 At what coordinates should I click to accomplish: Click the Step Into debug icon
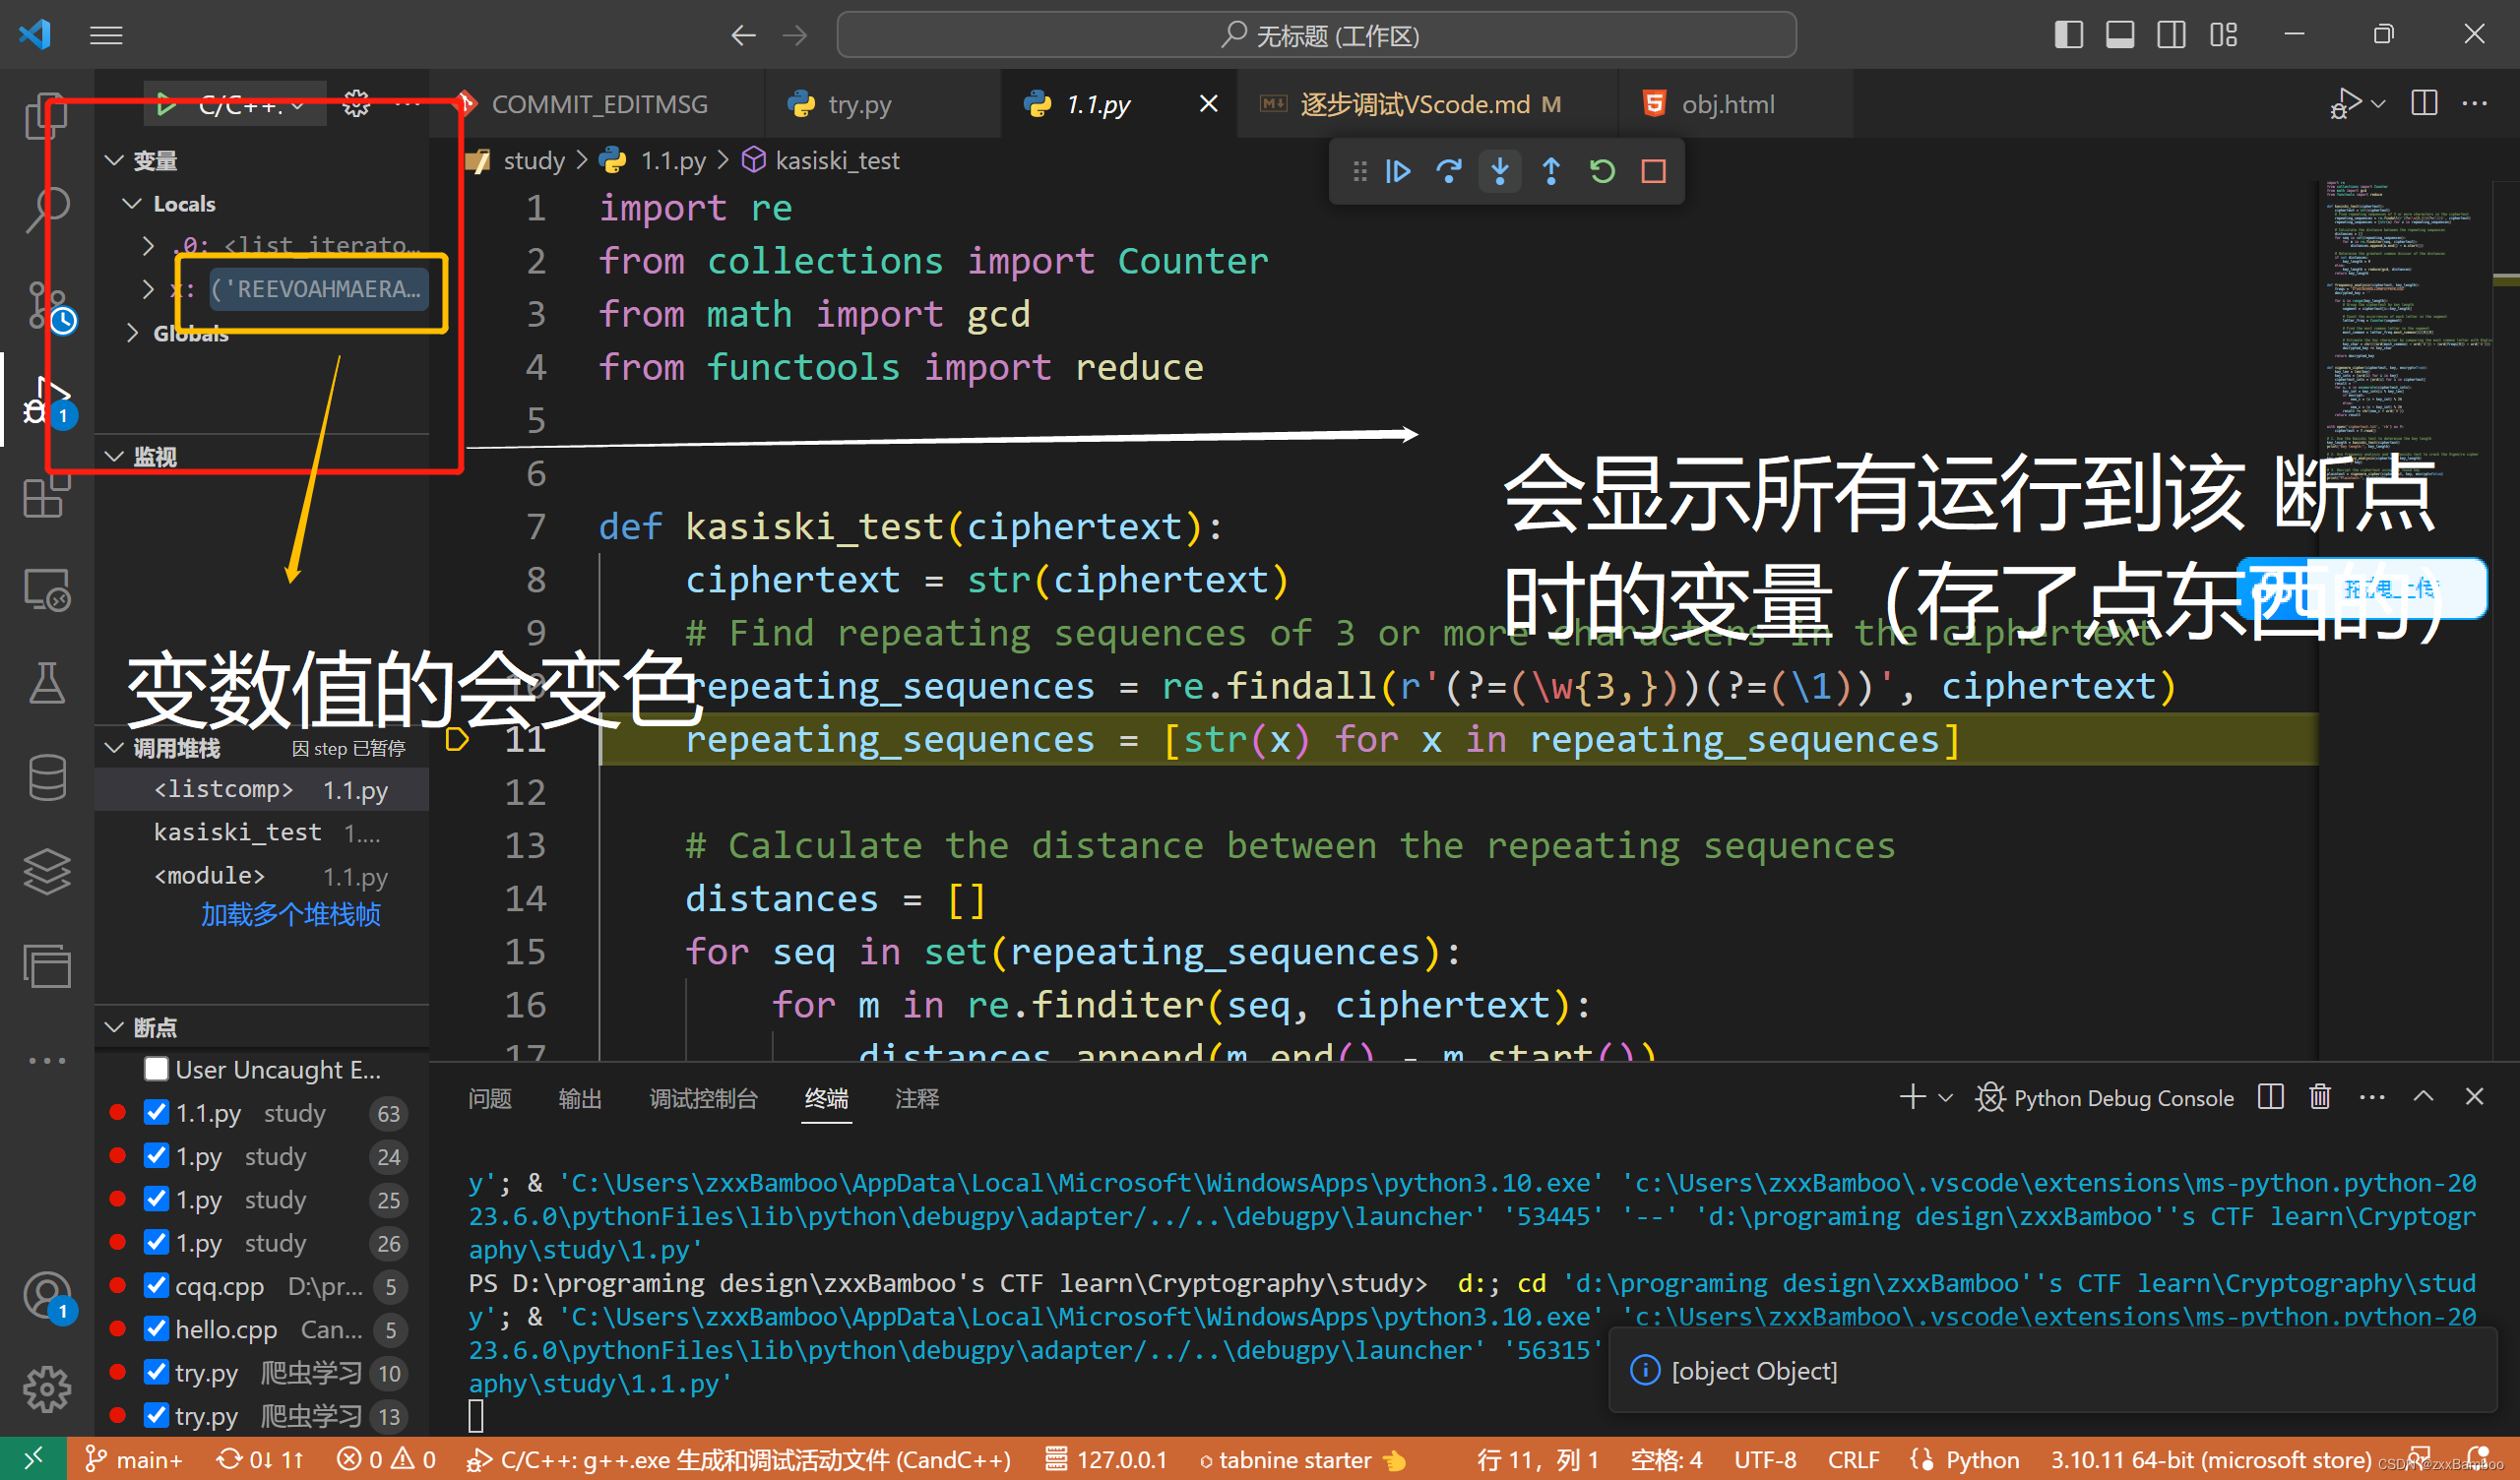pos(1499,172)
